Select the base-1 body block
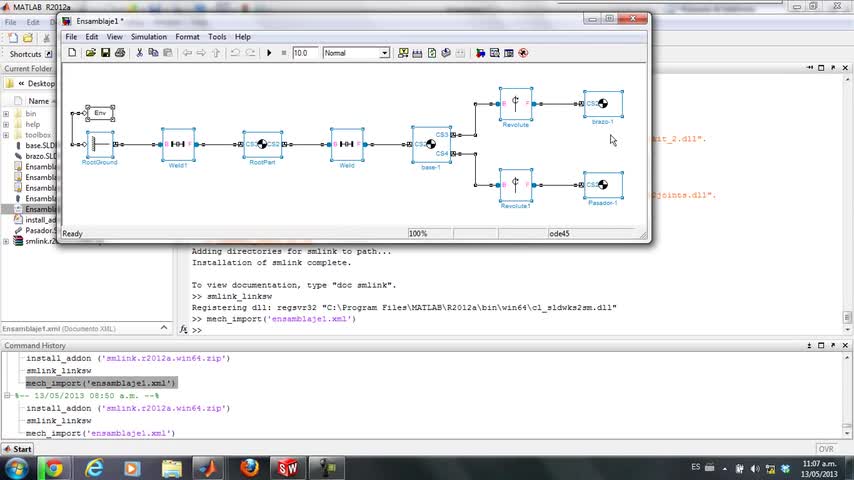Screen dimensions: 854x480 click(431, 144)
